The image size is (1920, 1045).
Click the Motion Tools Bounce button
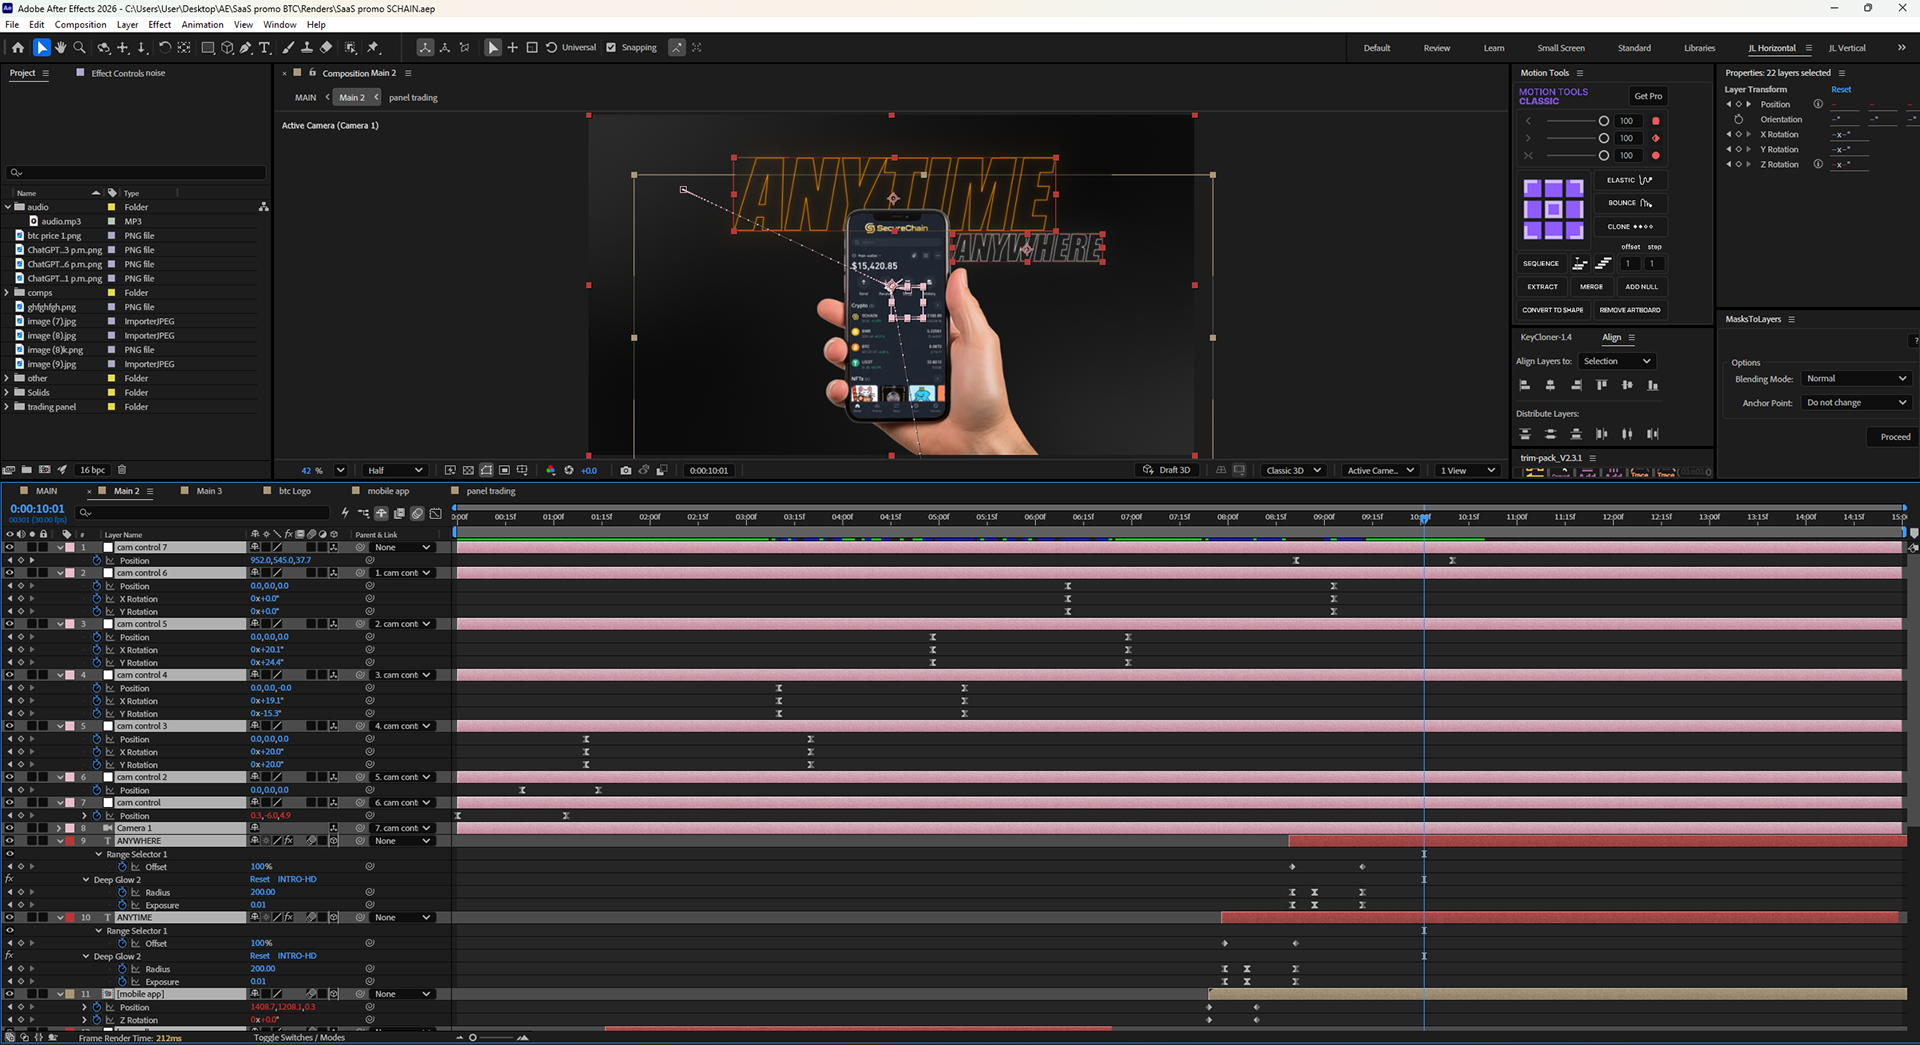(1630, 203)
